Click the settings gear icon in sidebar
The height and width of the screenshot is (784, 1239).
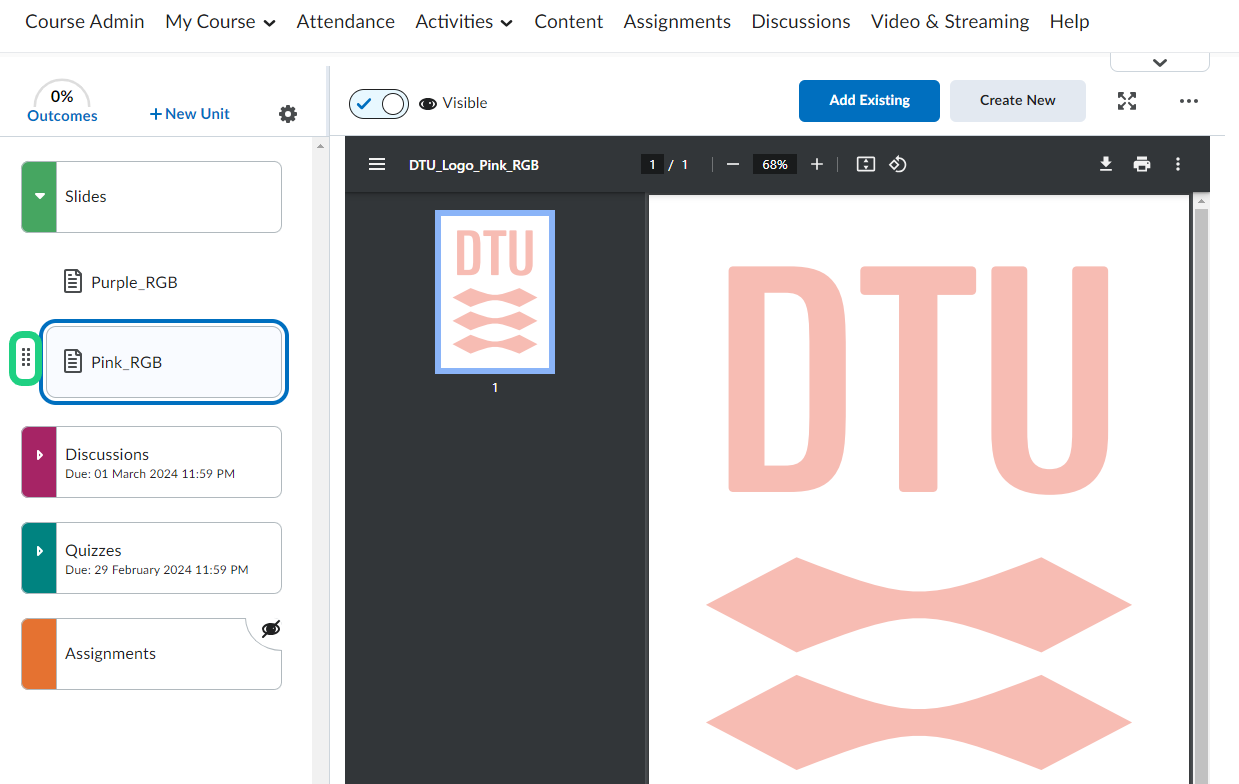(x=288, y=114)
